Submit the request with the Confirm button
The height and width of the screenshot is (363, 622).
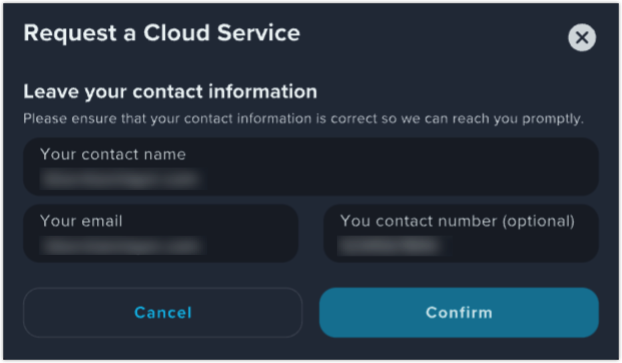click(x=459, y=313)
